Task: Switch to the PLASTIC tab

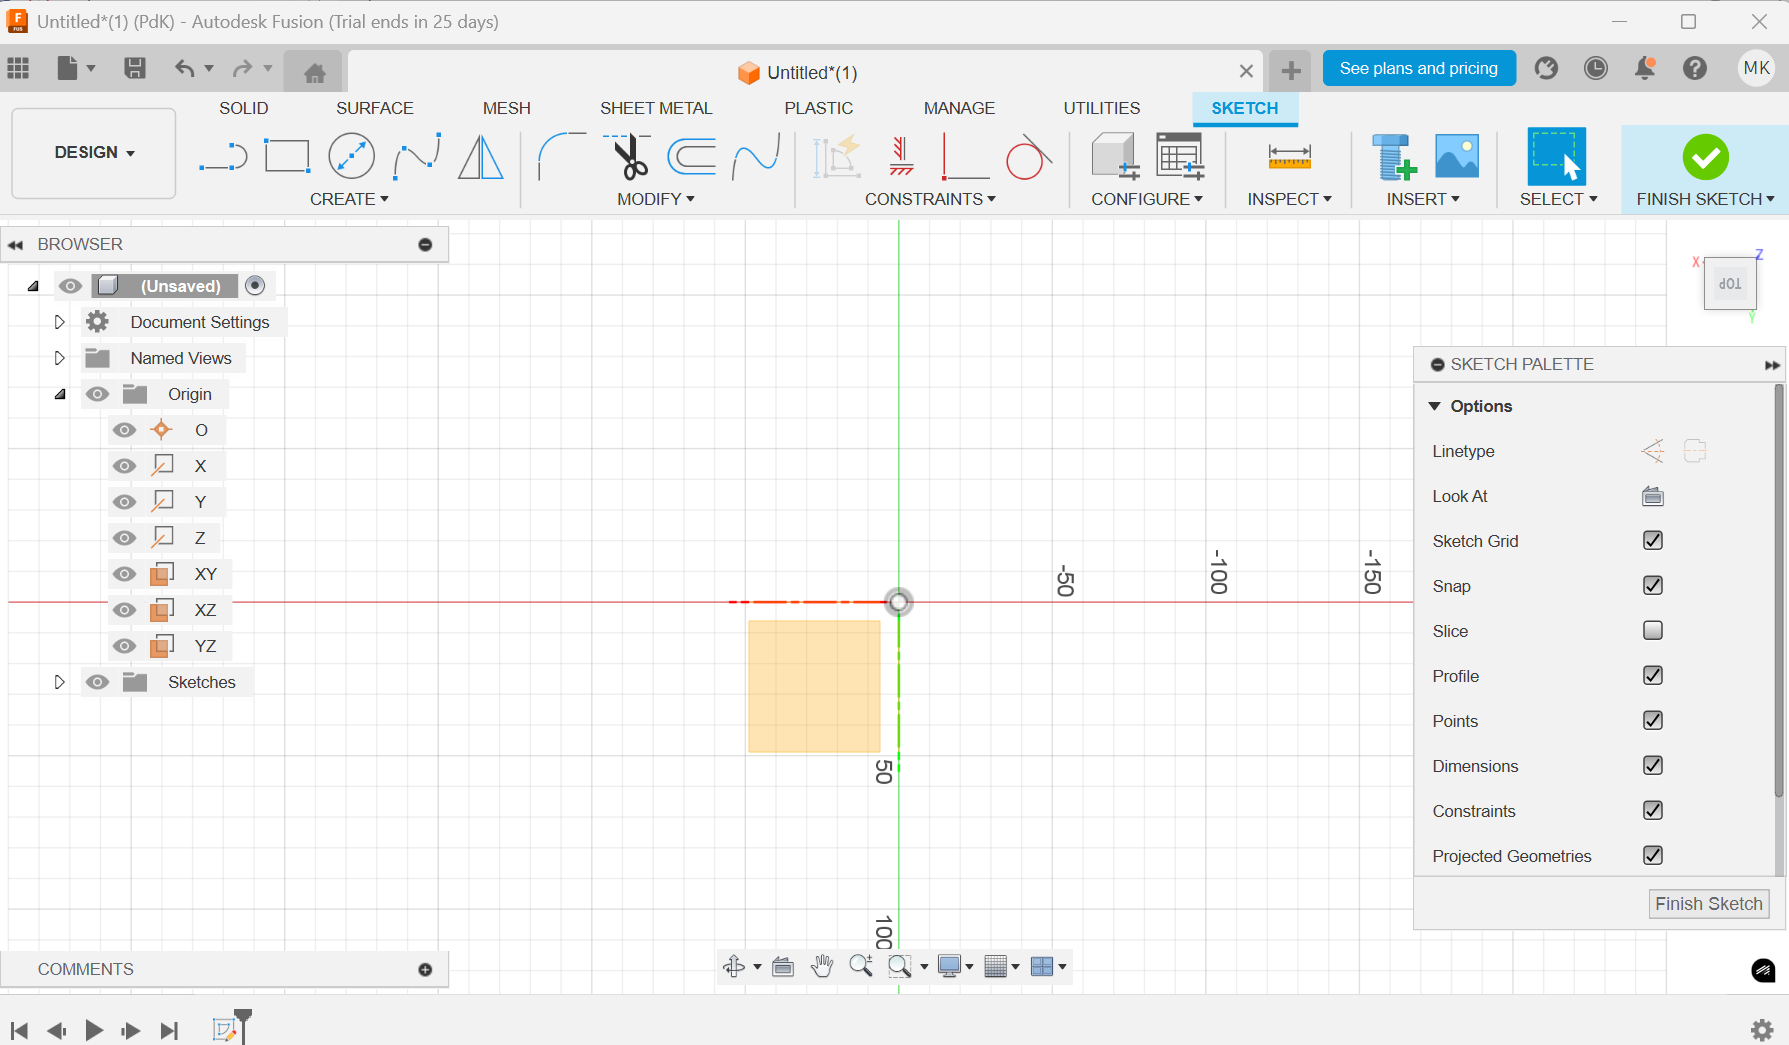Action: click(819, 108)
